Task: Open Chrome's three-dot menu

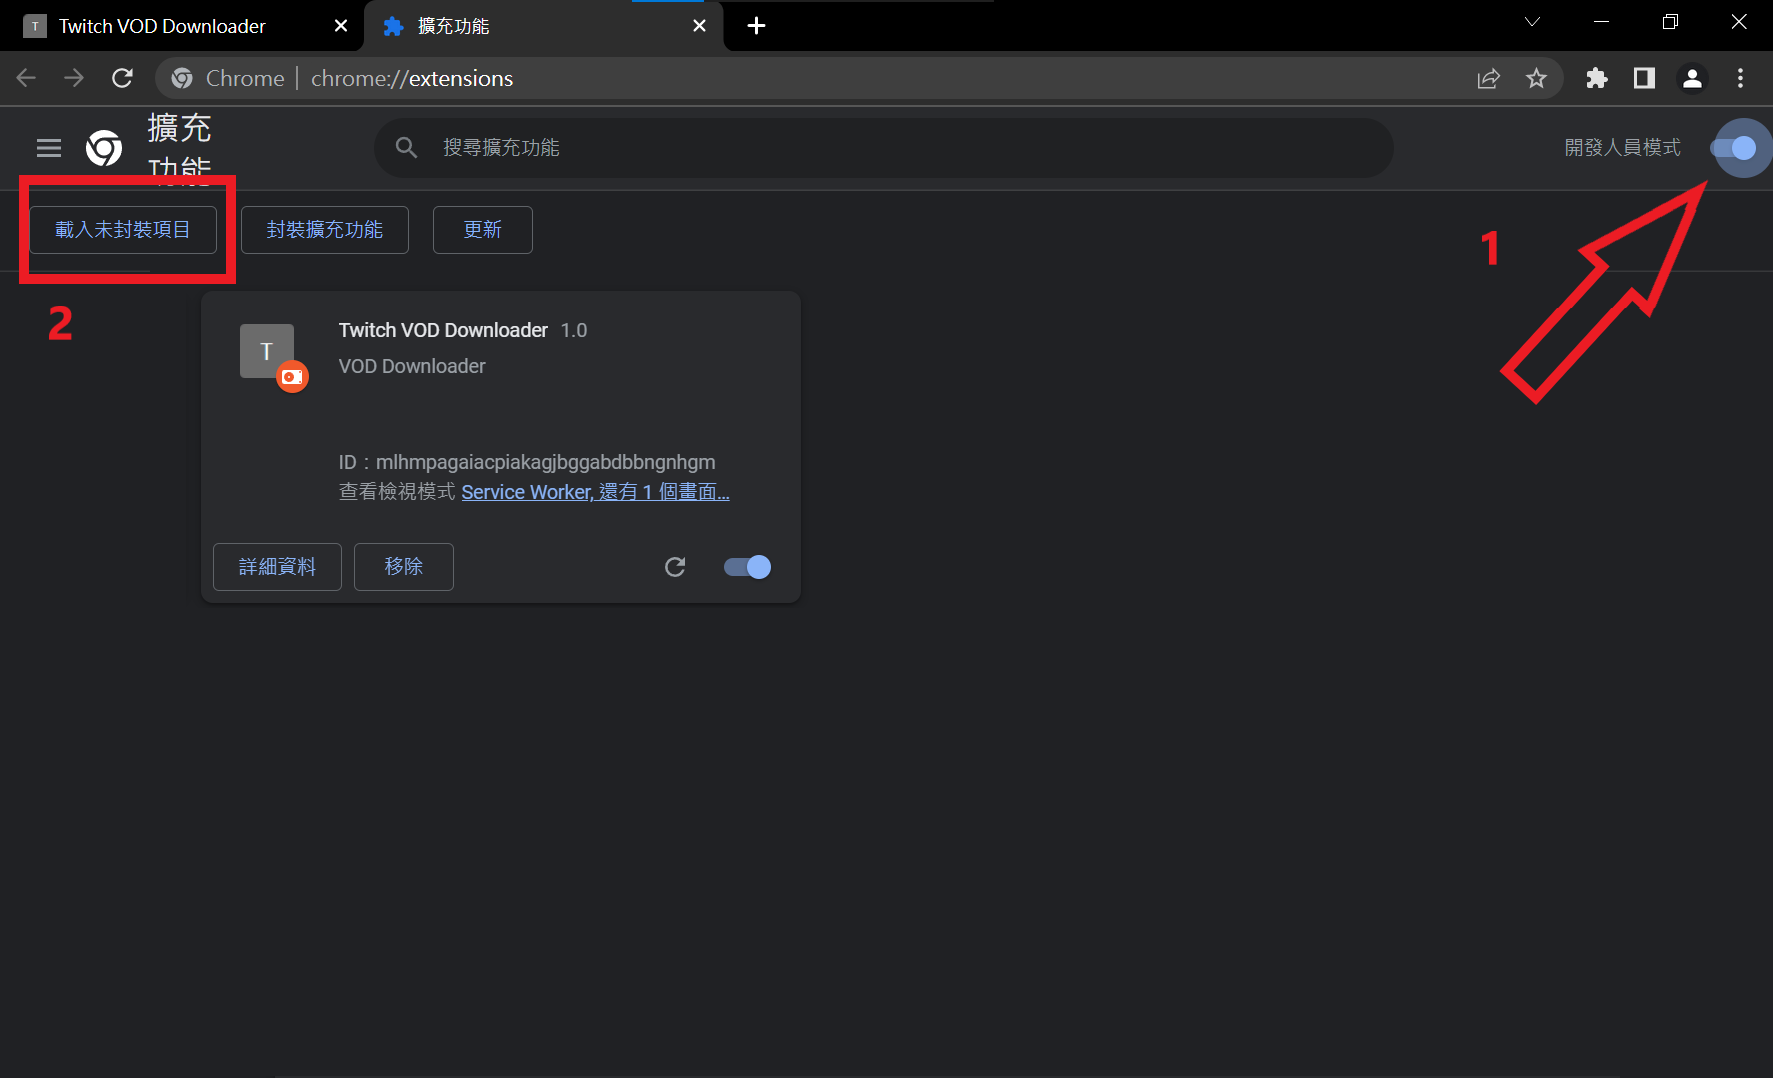Action: [1741, 78]
